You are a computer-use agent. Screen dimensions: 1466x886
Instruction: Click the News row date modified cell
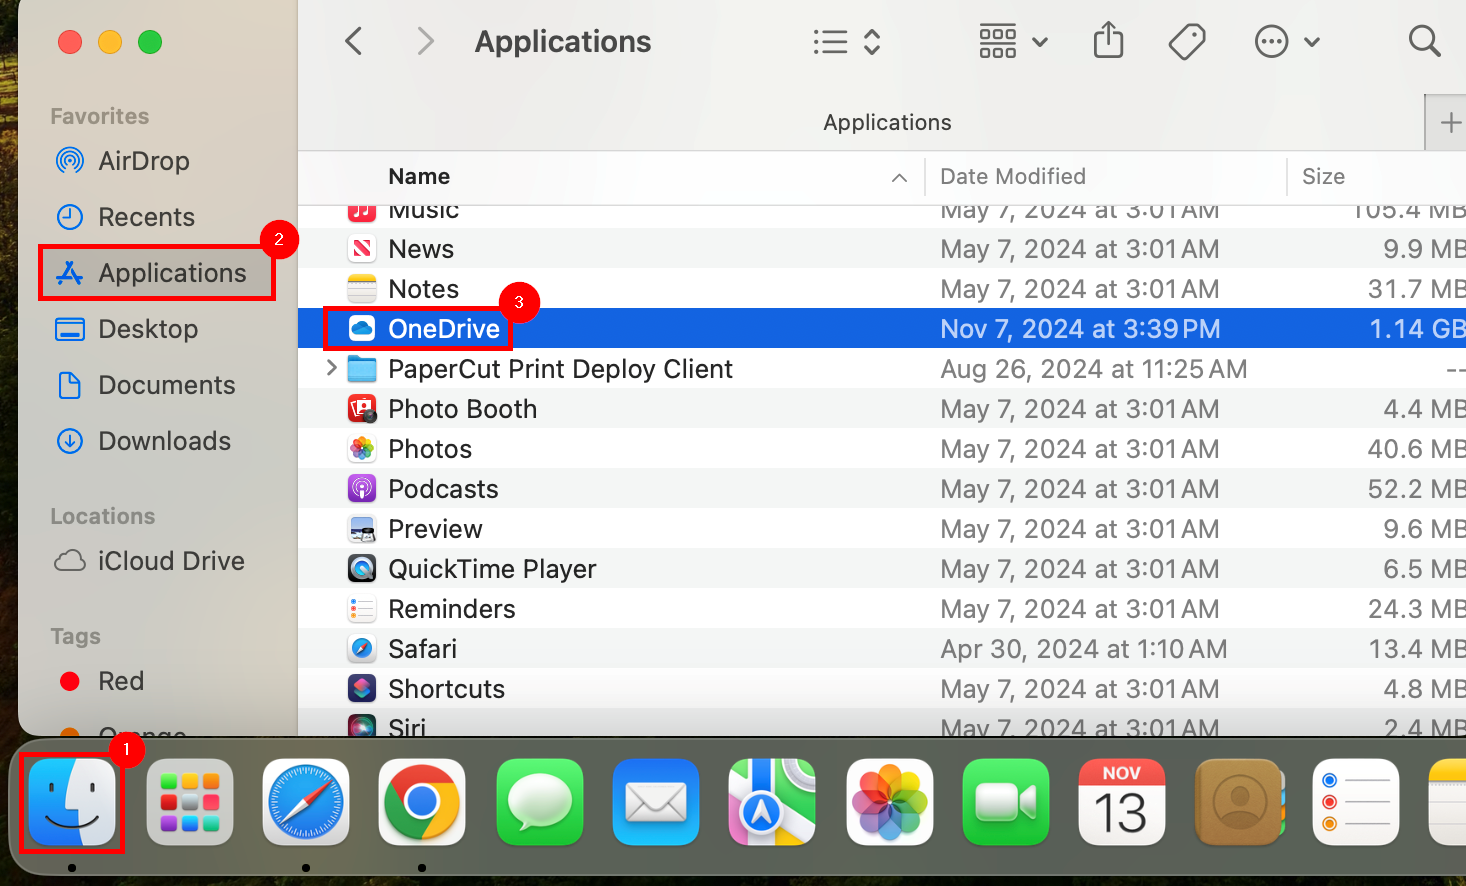[x=1080, y=248]
